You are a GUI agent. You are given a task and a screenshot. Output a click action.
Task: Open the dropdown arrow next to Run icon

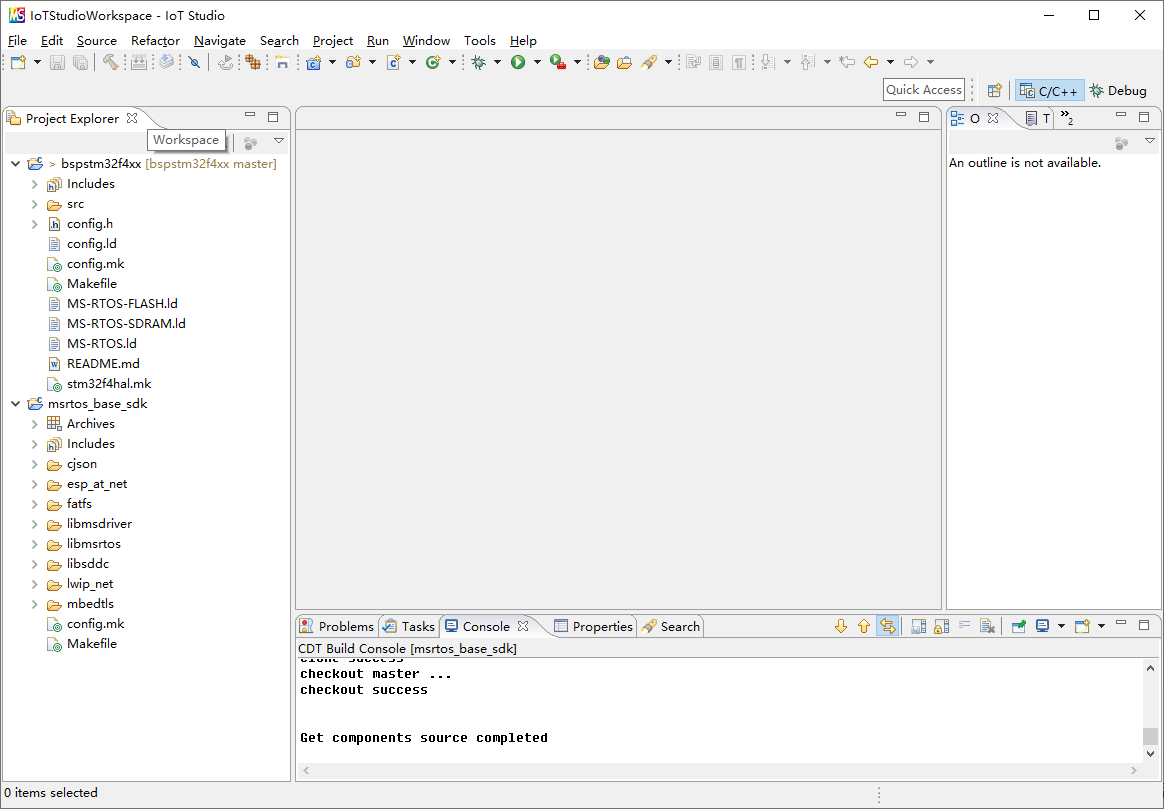537,62
